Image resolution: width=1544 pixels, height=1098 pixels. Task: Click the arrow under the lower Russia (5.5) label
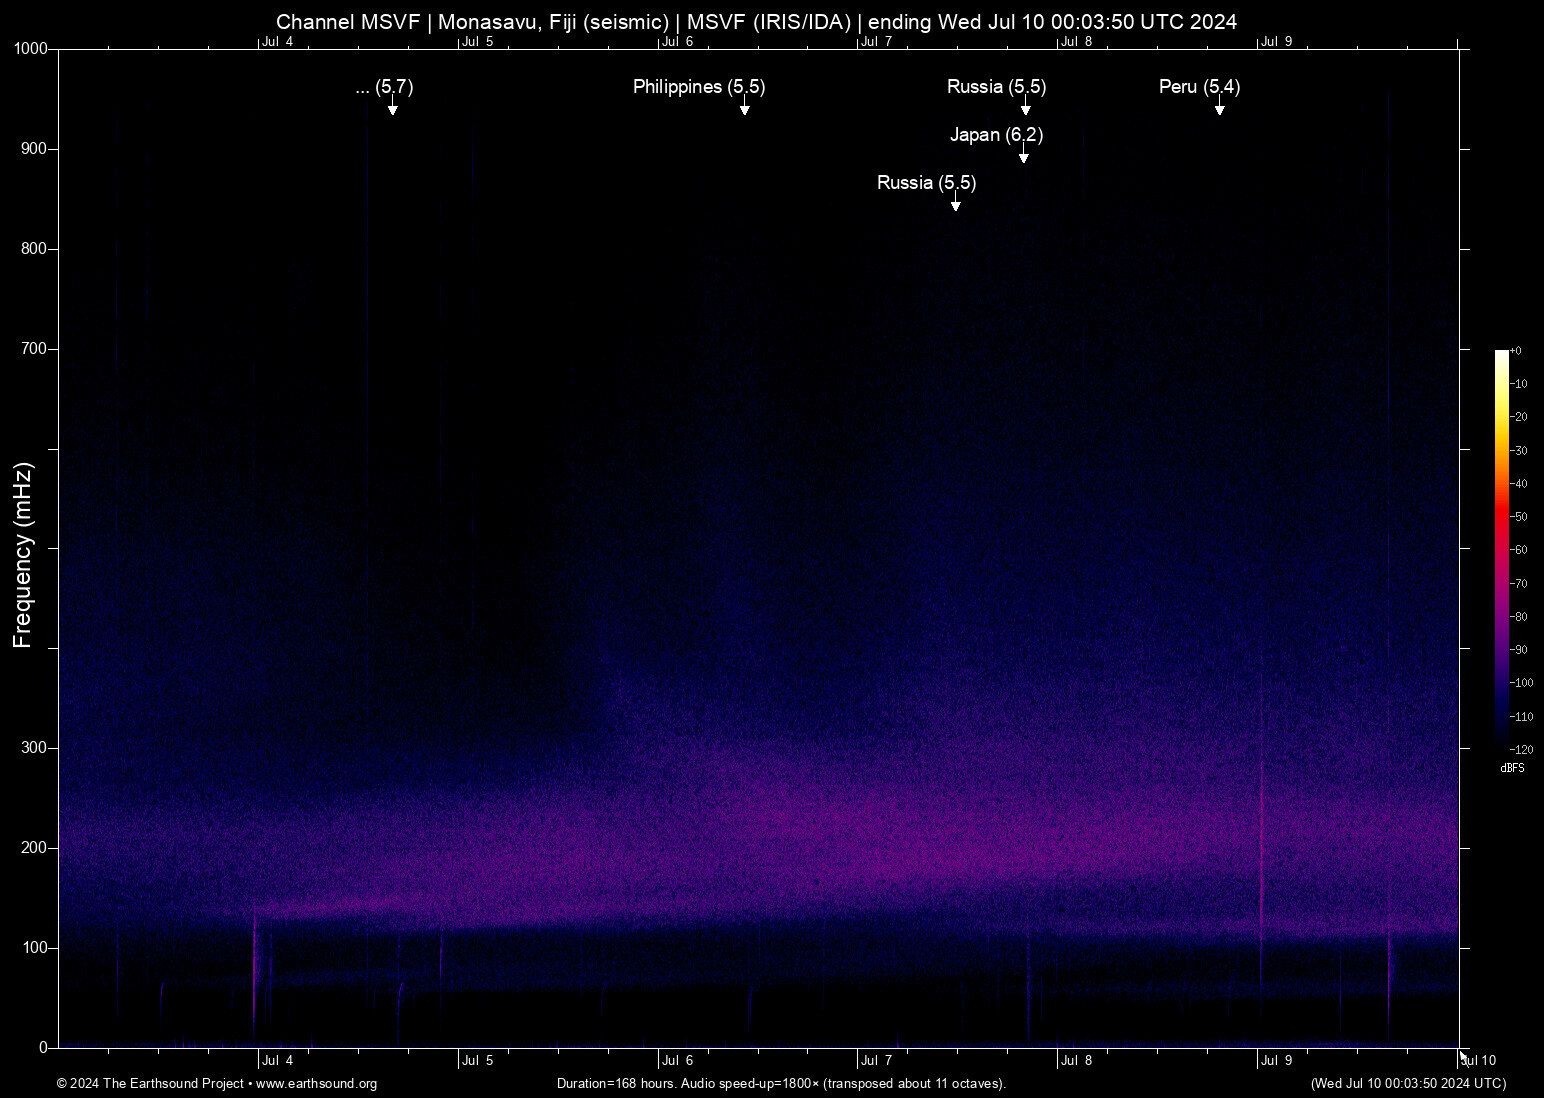(955, 205)
